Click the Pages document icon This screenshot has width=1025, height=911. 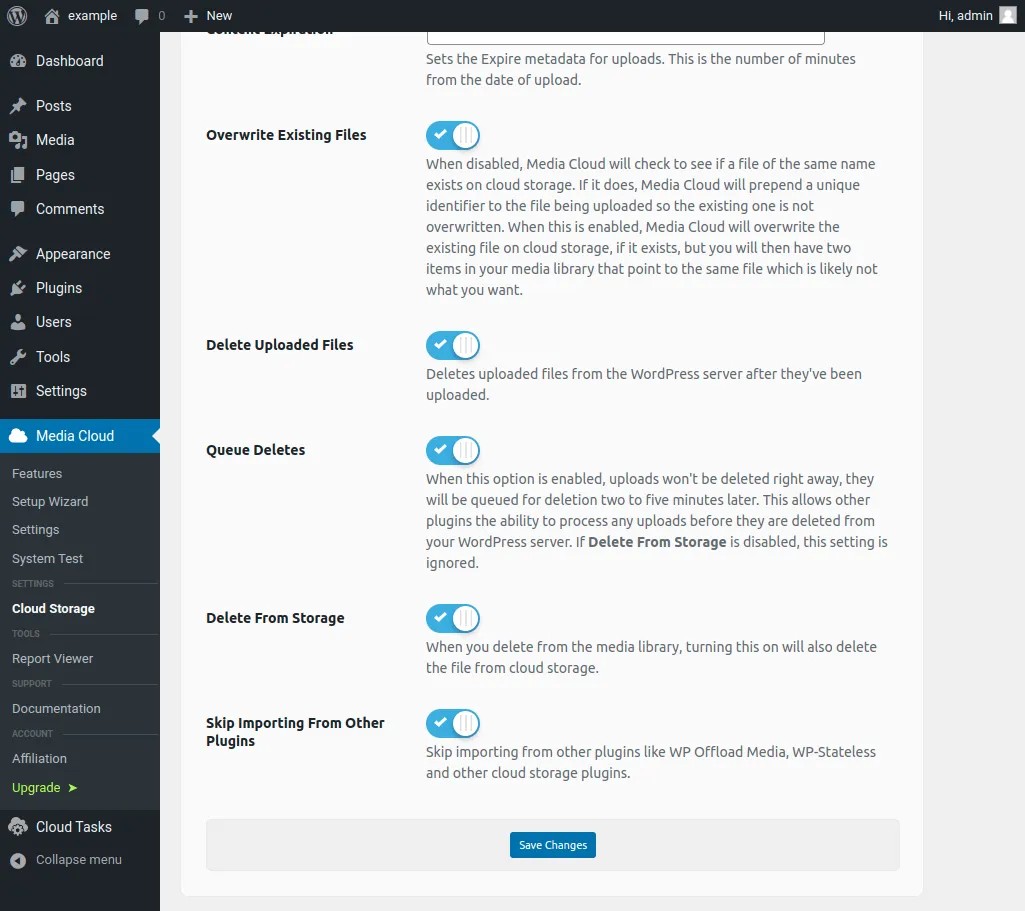tap(18, 174)
